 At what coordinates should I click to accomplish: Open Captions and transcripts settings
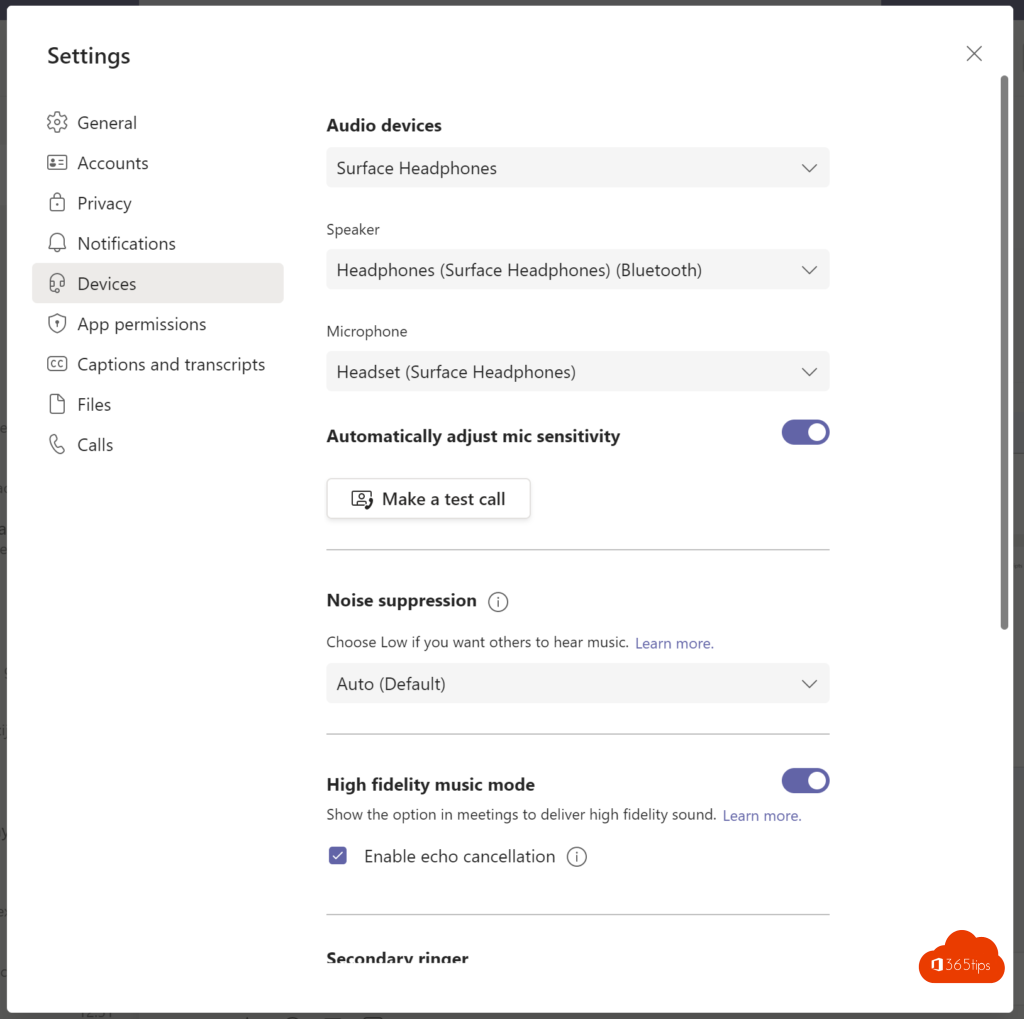(157, 364)
